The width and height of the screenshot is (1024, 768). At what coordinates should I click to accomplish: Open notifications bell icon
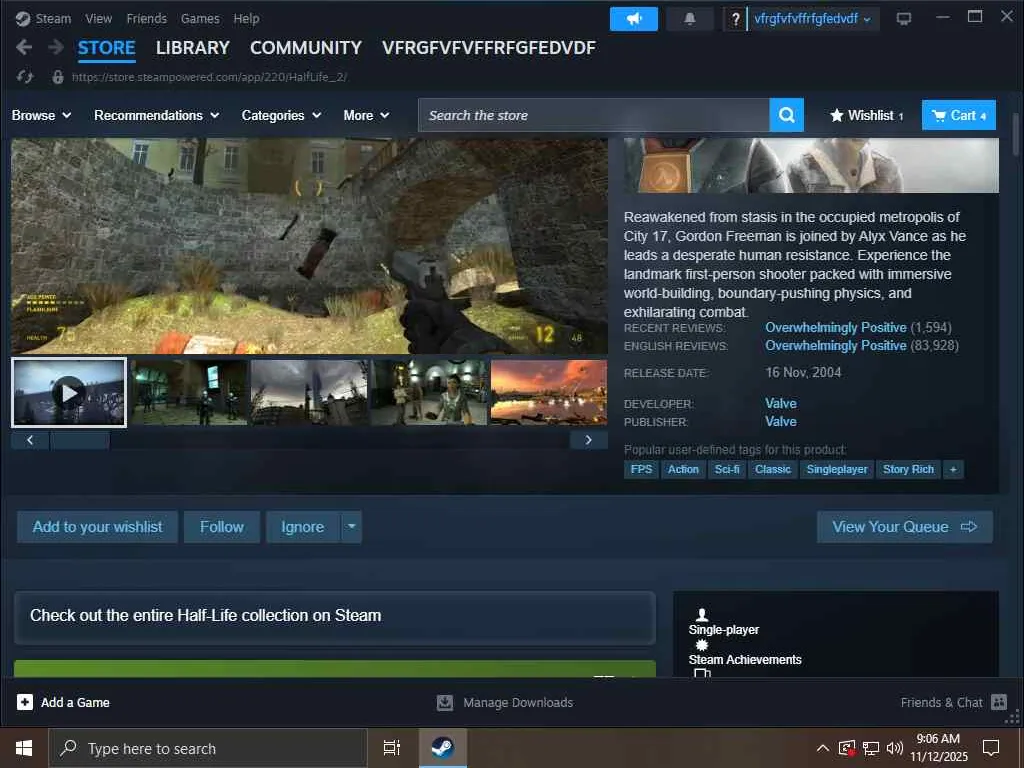[690, 19]
